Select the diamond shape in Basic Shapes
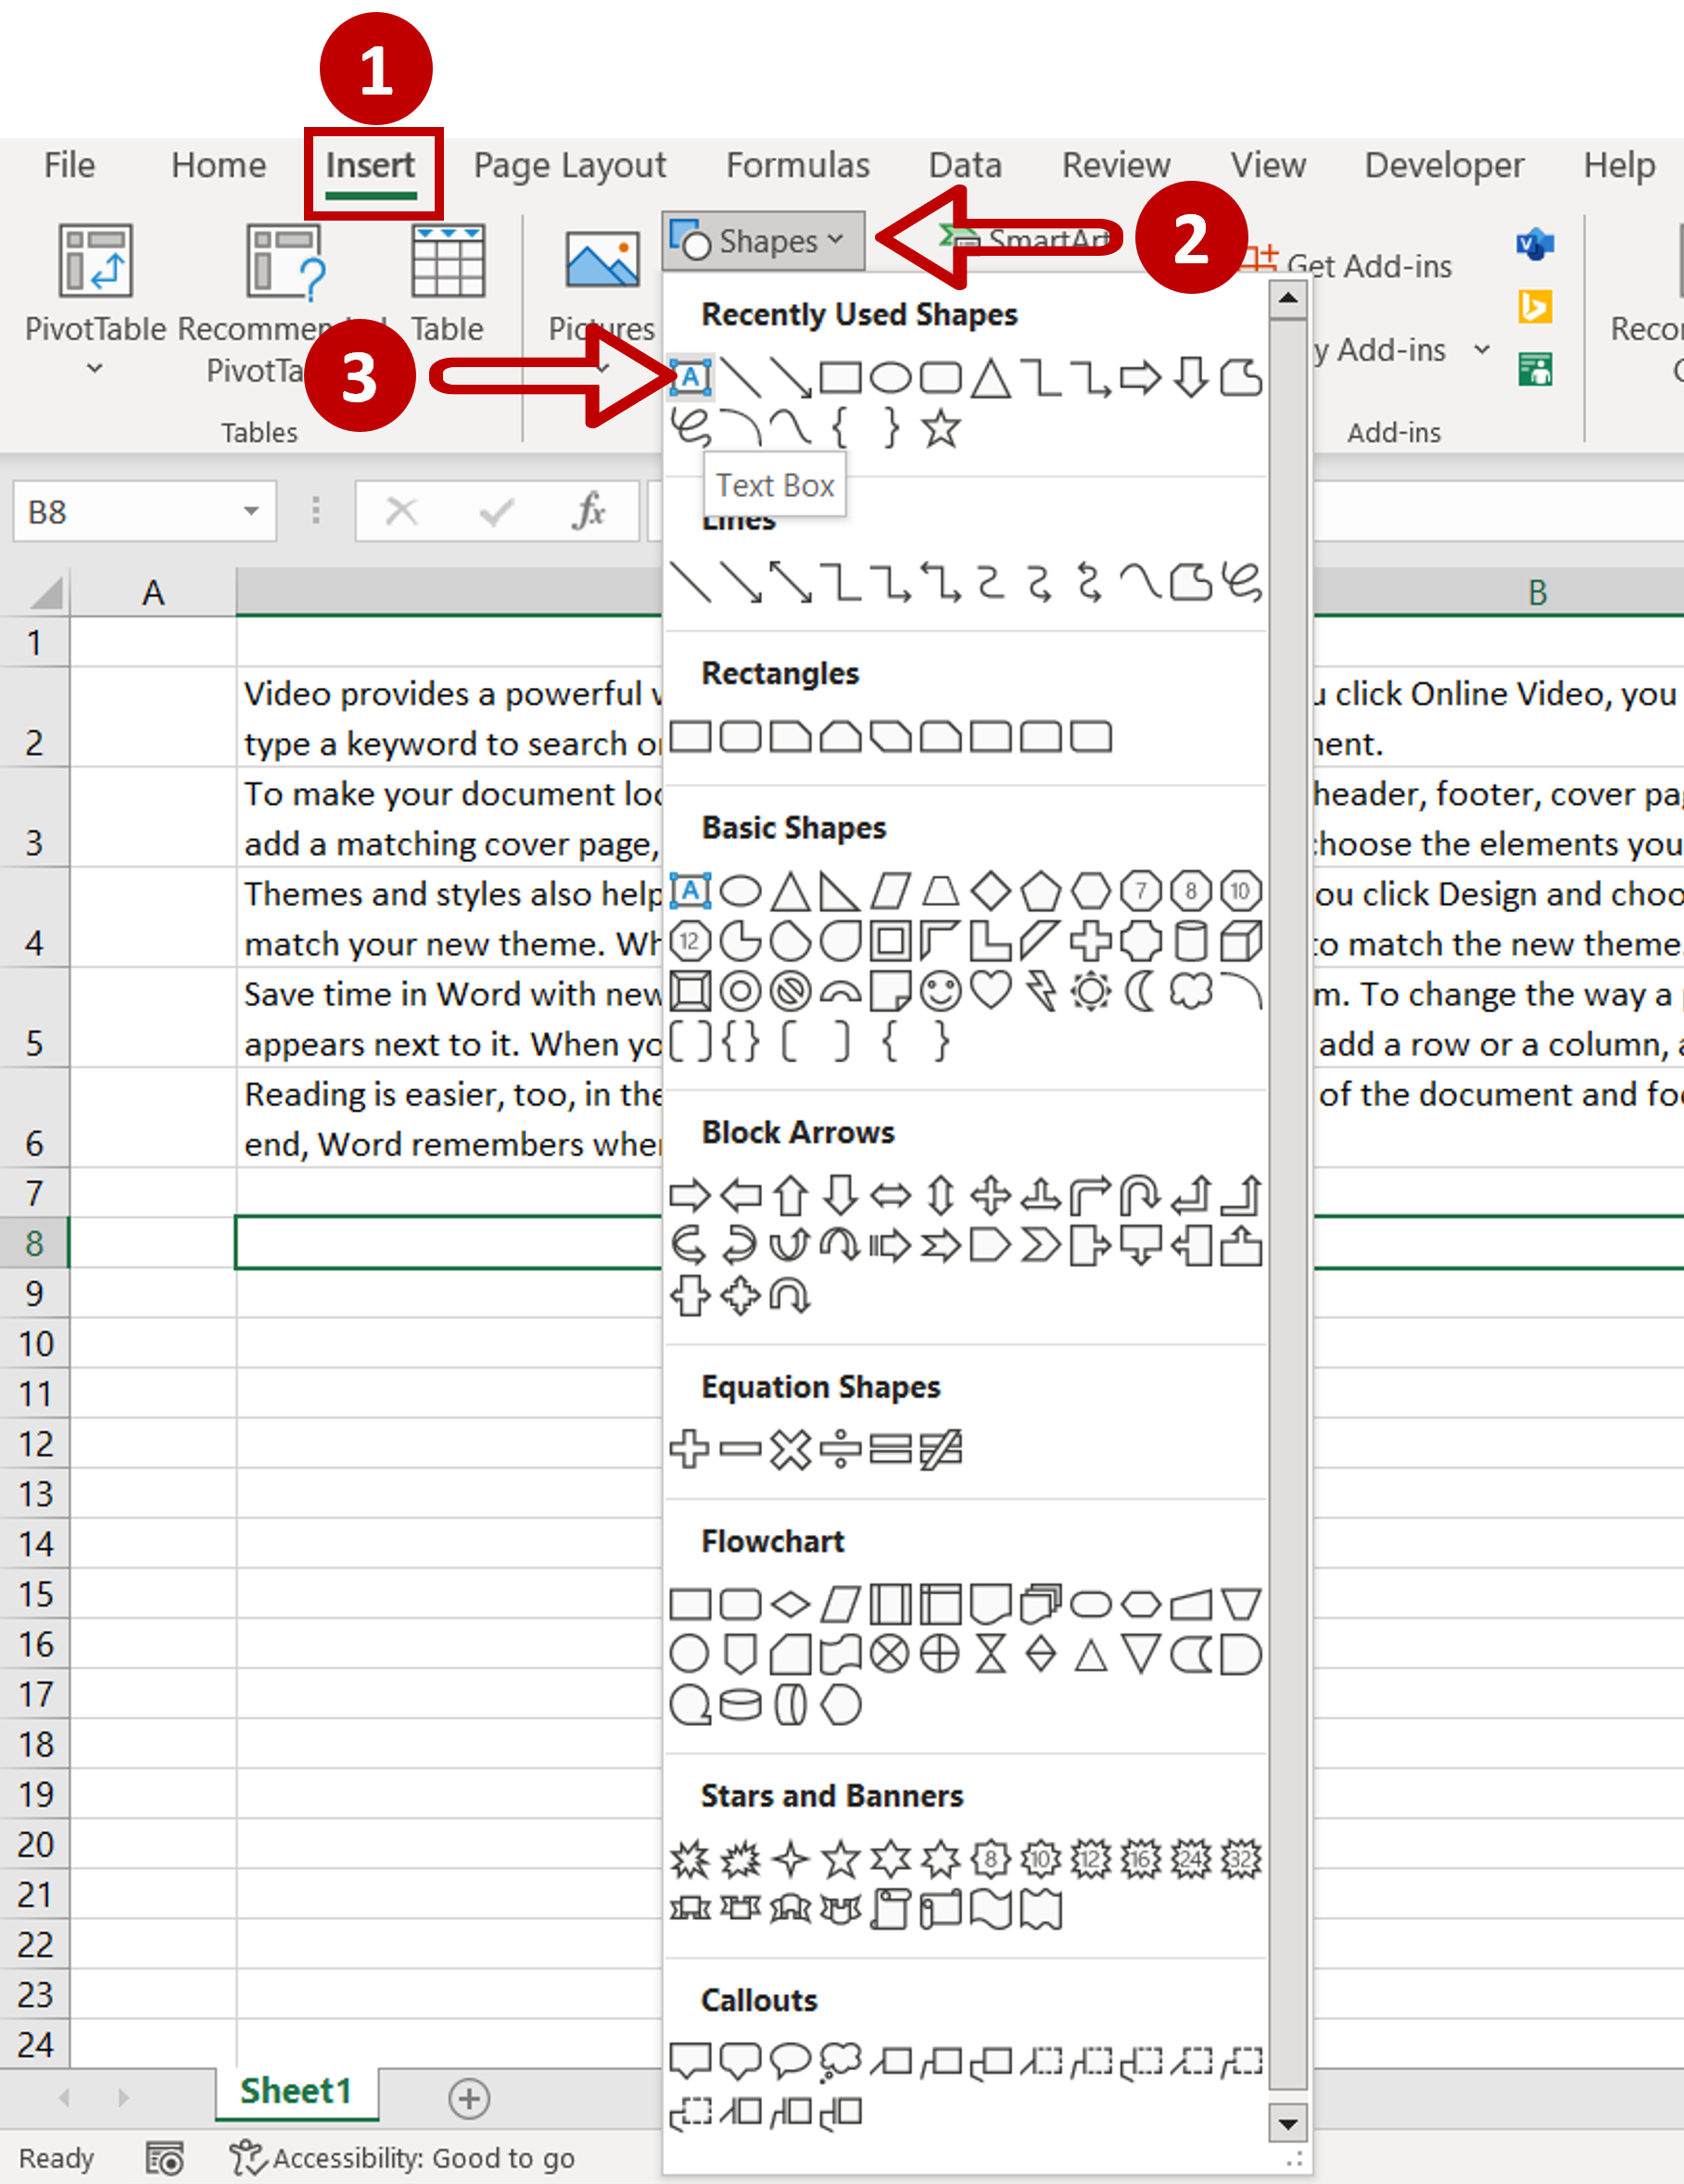 coord(991,890)
